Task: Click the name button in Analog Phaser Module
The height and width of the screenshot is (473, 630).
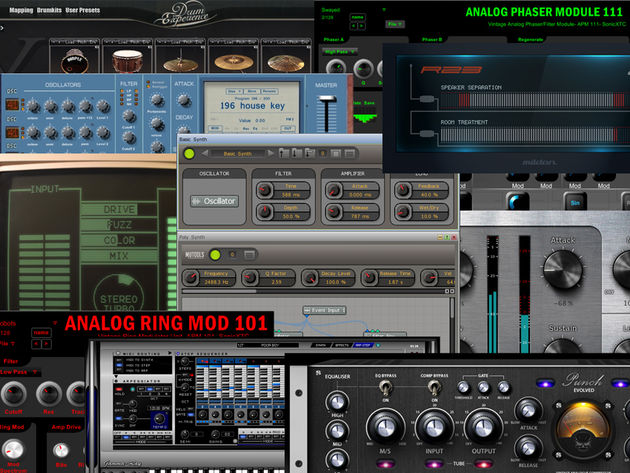Action: tap(357, 17)
